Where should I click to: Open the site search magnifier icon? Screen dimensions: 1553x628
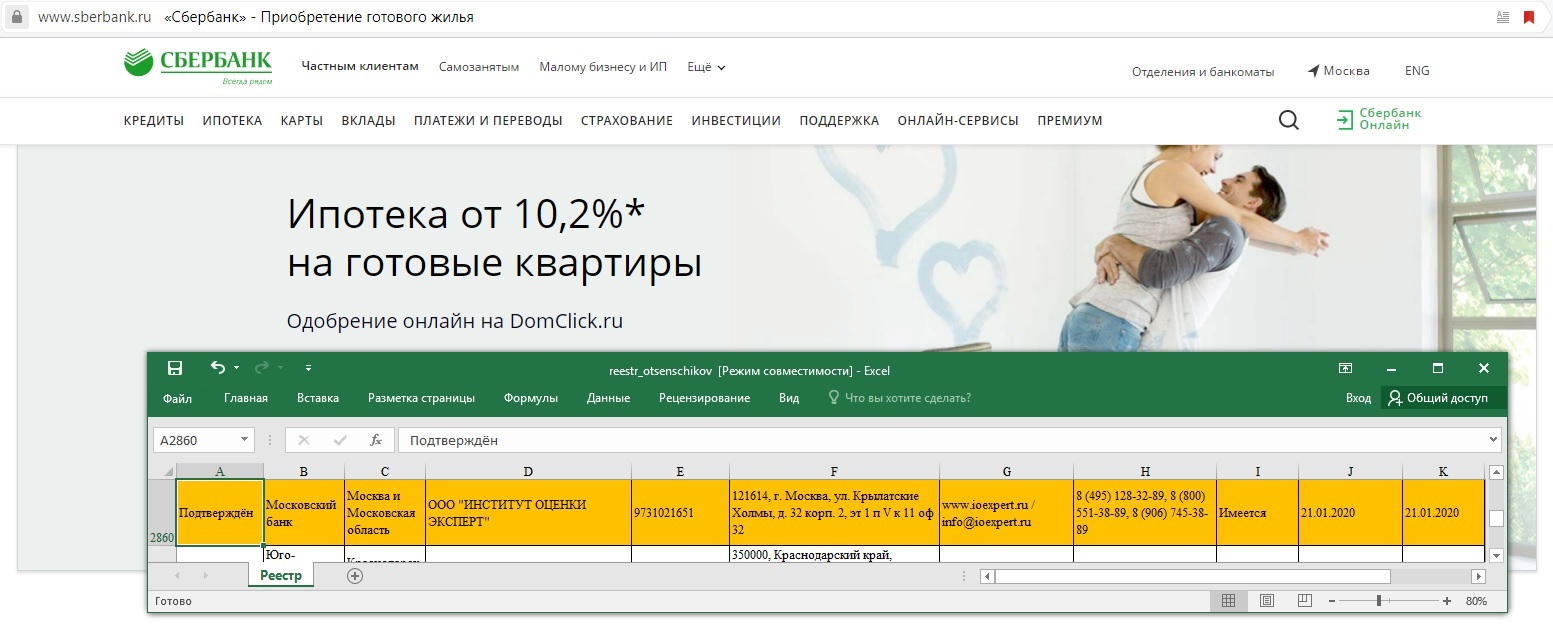click(x=1289, y=120)
